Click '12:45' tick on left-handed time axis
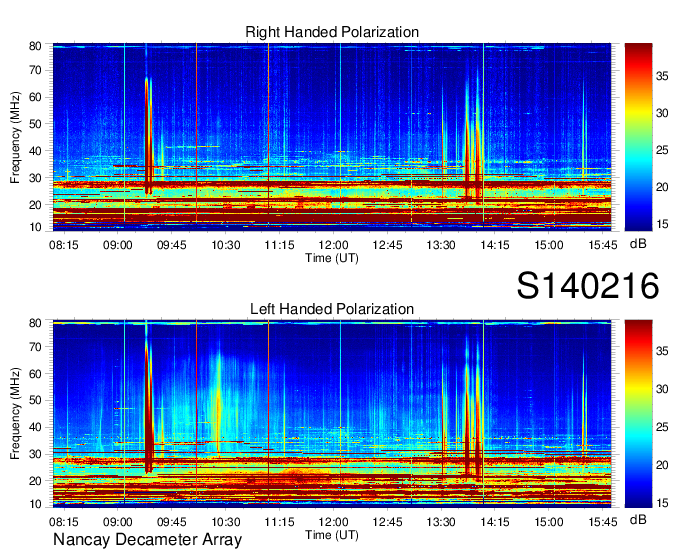This screenshot has height=552, width=680. [x=387, y=521]
